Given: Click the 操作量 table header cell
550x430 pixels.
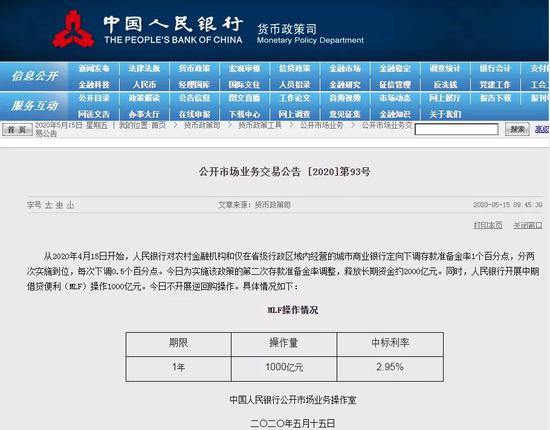Looking at the screenshot, I should (x=284, y=344).
